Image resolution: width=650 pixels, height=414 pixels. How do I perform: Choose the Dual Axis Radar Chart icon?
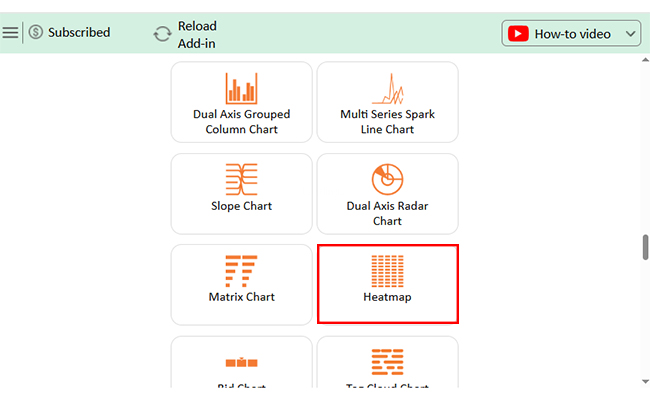pyautogui.click(x=387, y=179)
